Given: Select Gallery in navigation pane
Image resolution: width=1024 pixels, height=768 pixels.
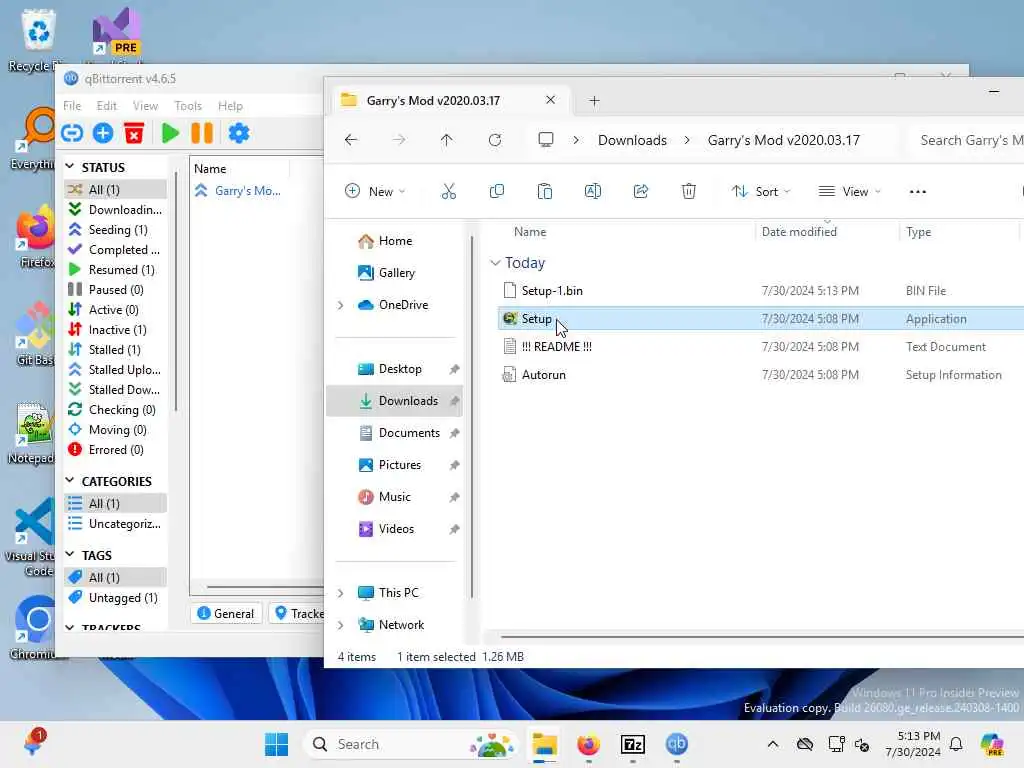Looking at the screenshot, I should pyautogui.click(x=396, y=273).
